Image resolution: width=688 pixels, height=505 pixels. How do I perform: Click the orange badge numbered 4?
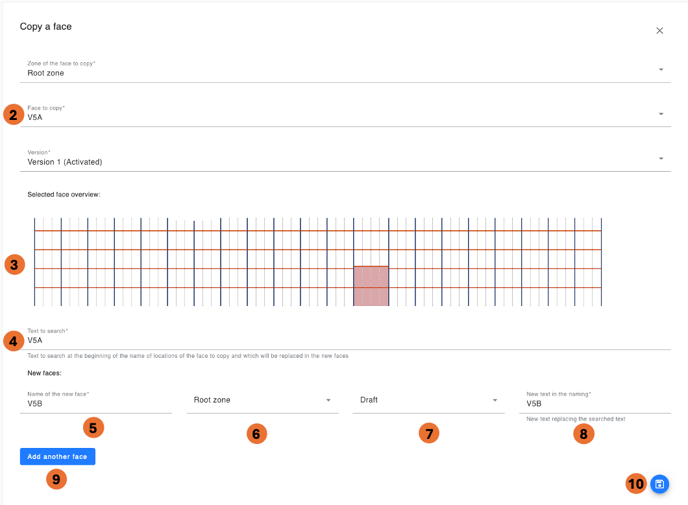point(13,341)
